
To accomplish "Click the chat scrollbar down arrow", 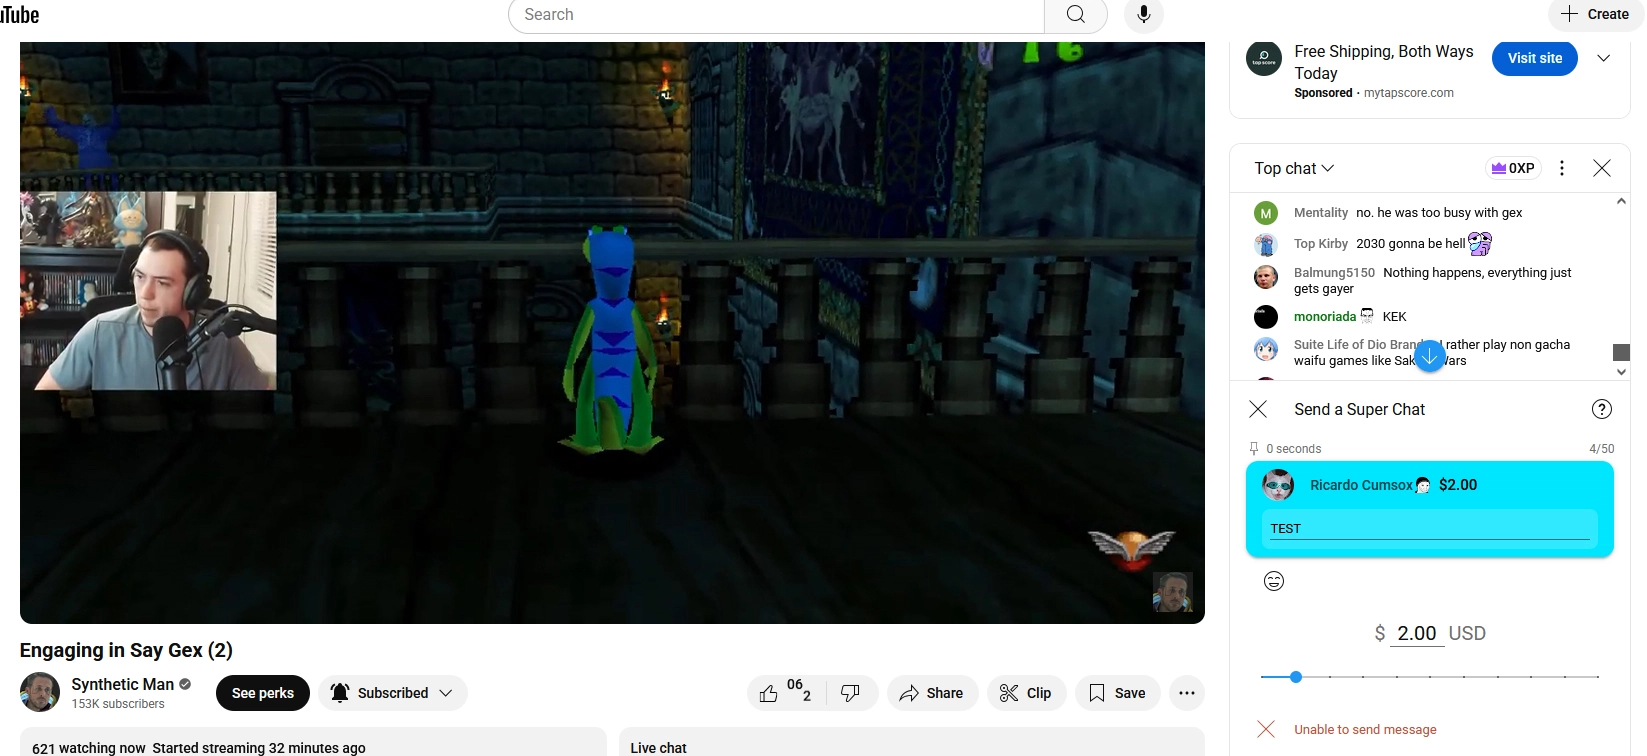I will coord(1621,372).
